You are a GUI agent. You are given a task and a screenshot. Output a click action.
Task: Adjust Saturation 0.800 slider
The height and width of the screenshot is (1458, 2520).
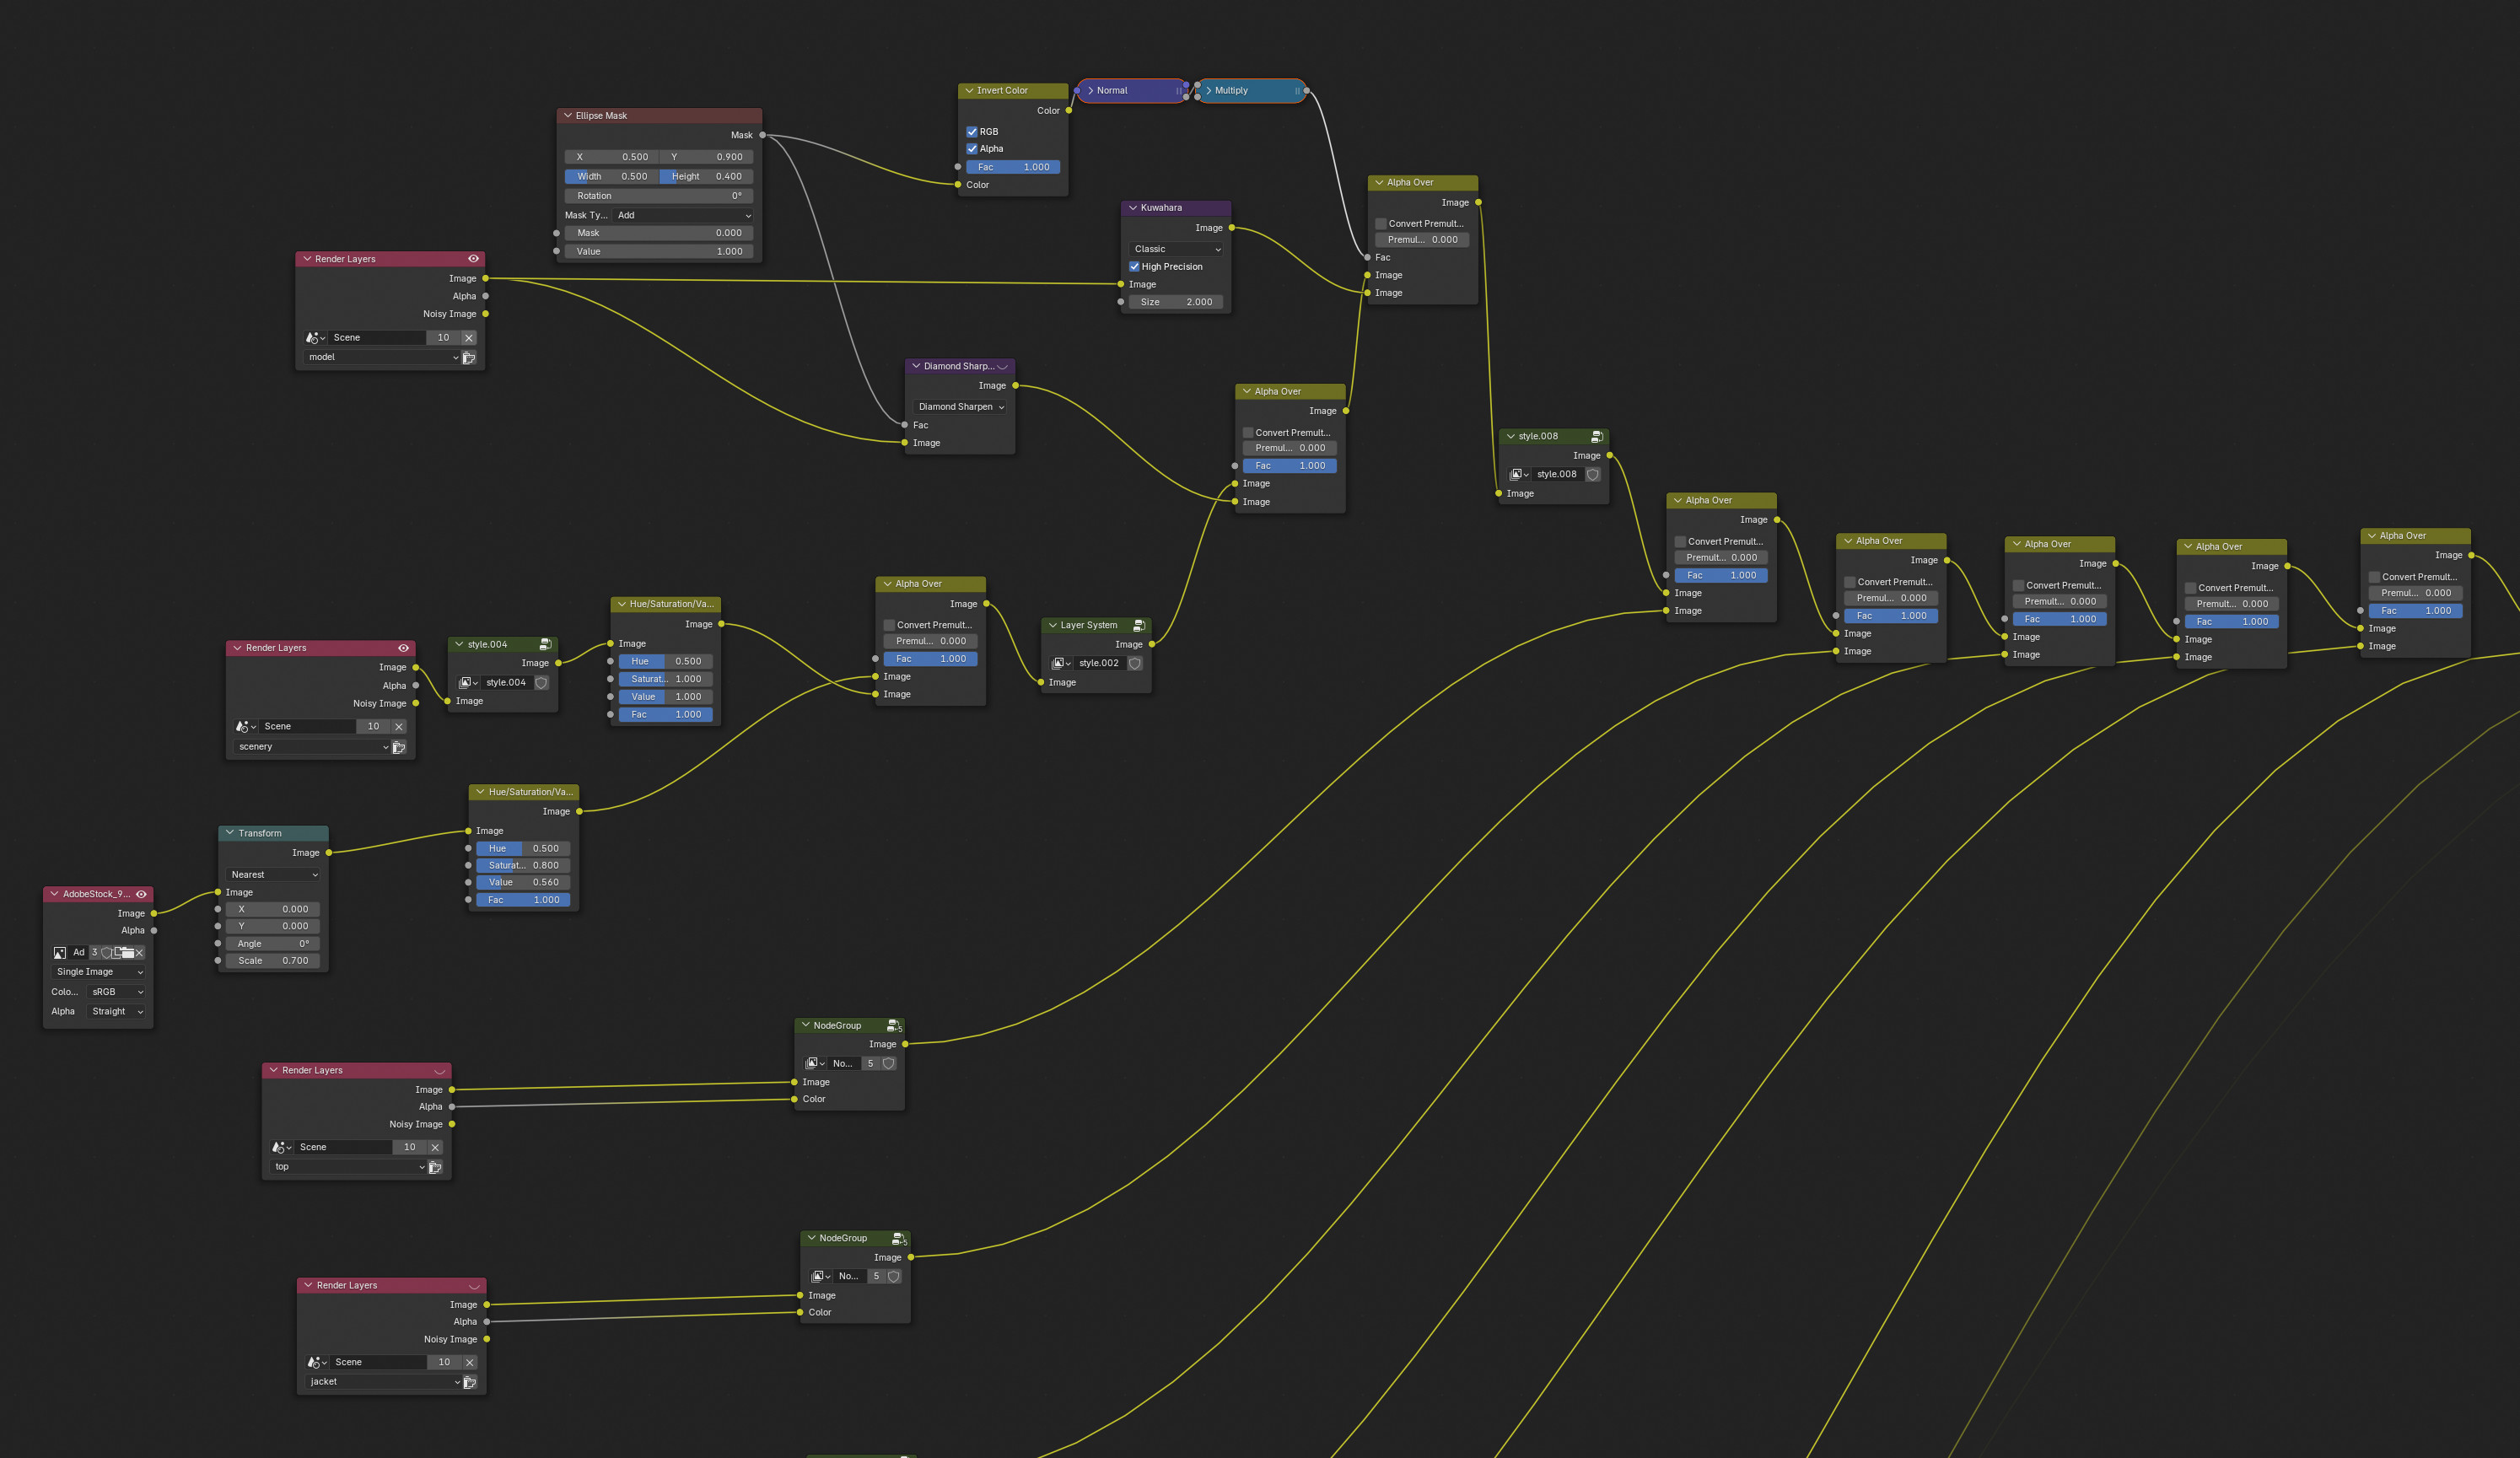point(523,866)
